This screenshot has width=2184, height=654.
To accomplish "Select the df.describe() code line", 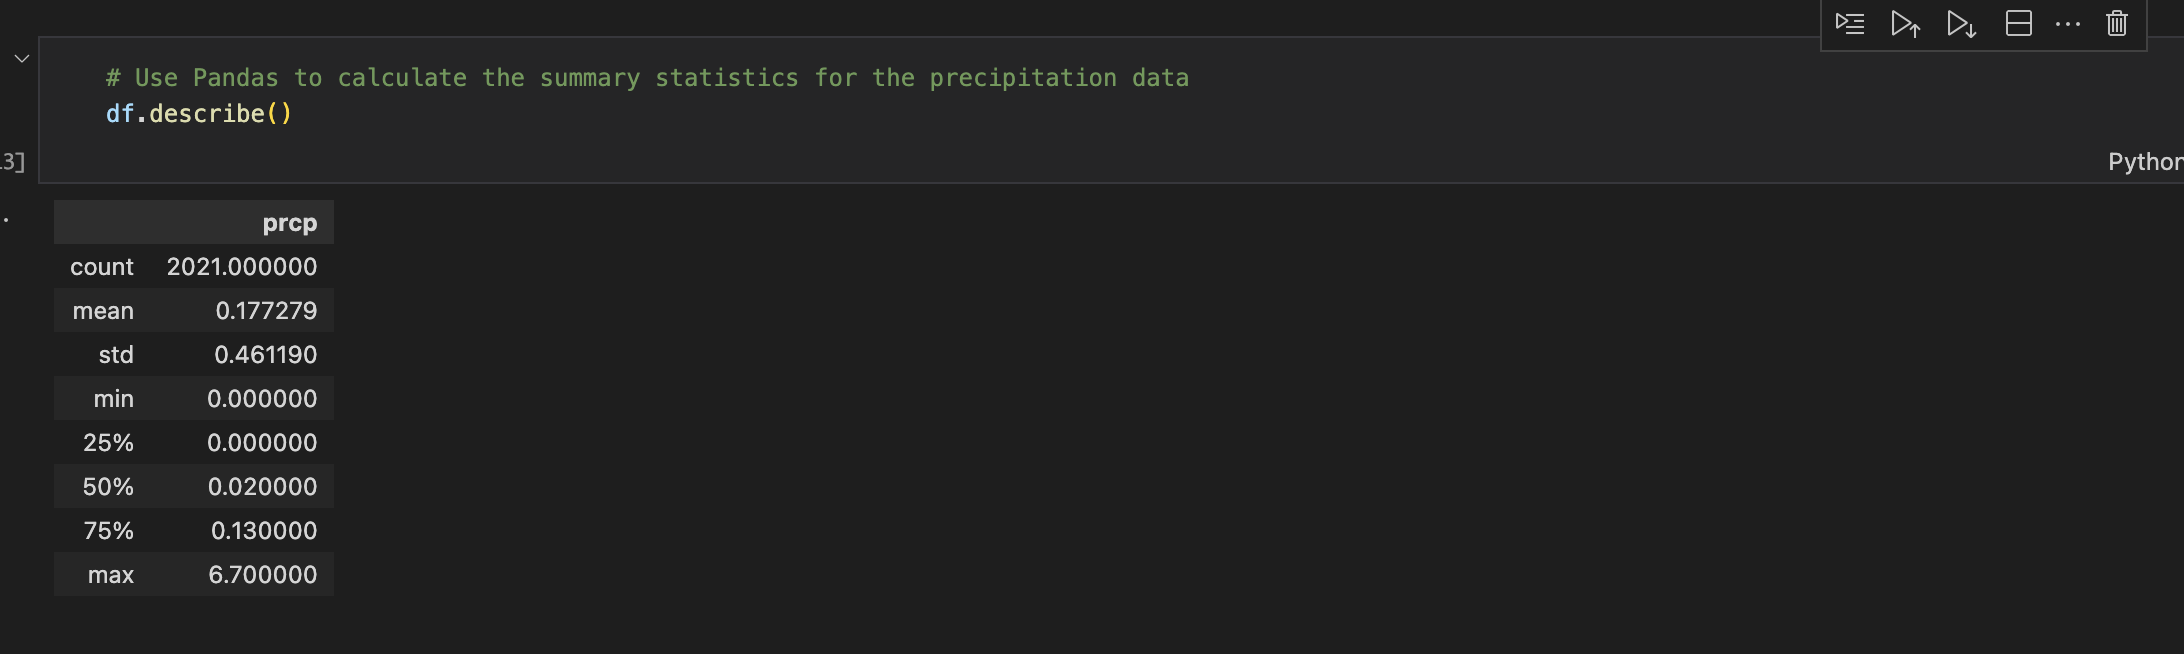I will pos(199,113).
